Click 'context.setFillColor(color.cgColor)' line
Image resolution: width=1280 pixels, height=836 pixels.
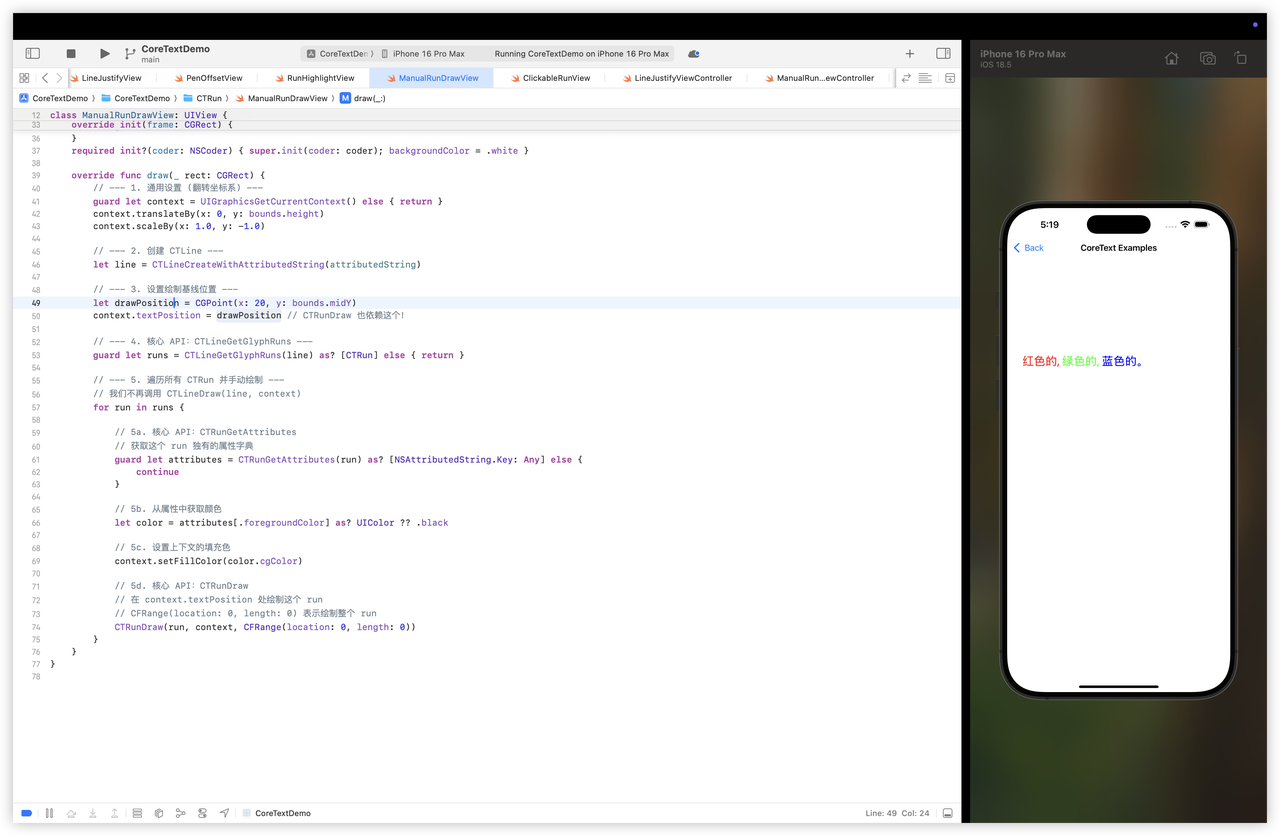tap(208, 561)
